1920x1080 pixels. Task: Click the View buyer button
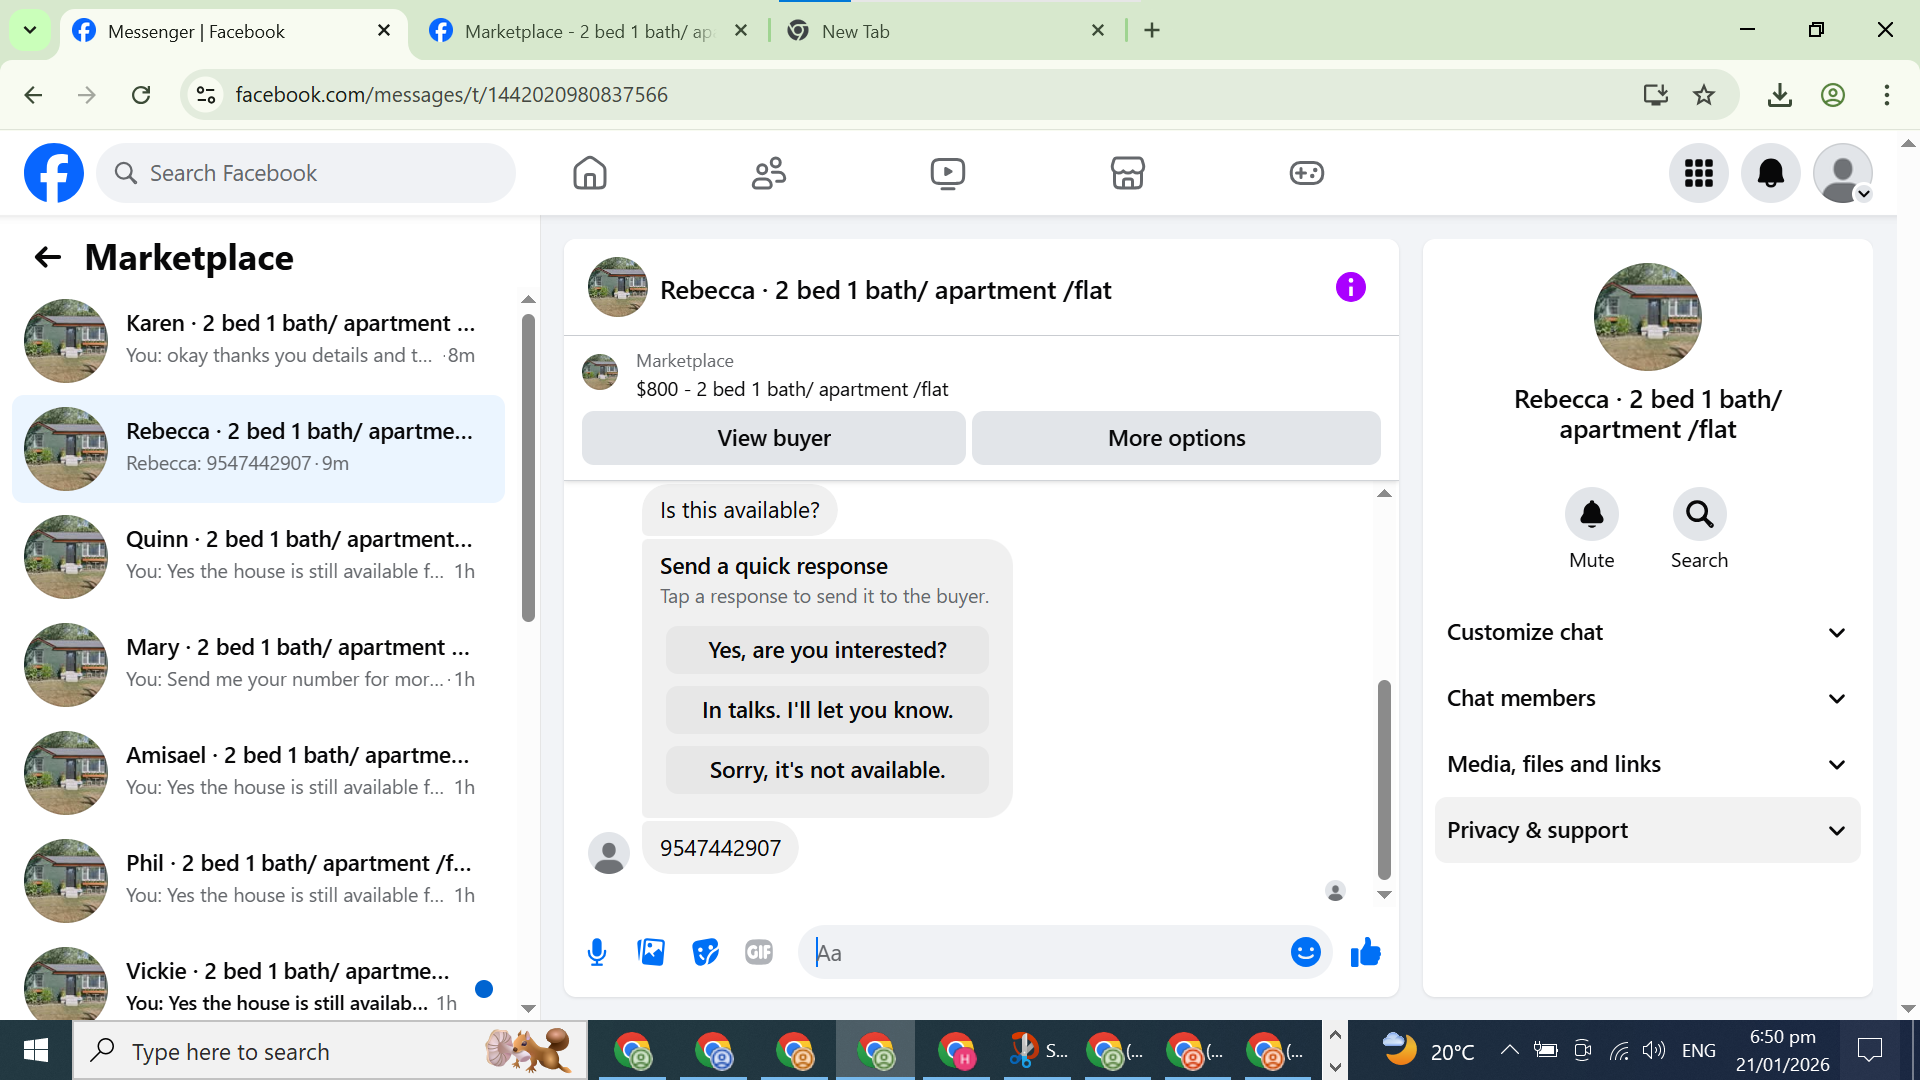coord(773,438)
